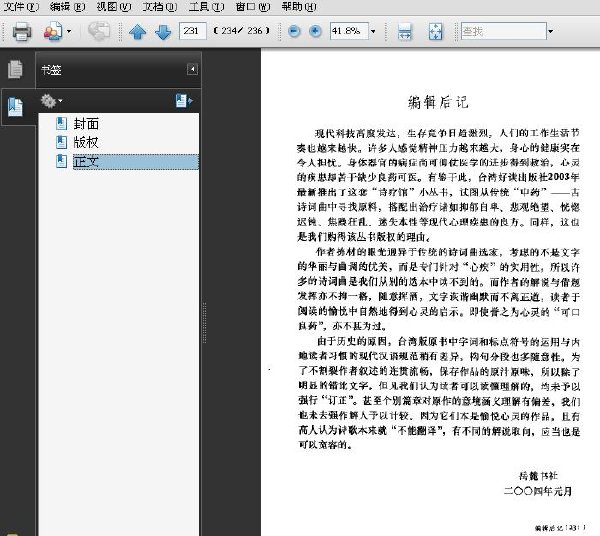Viewport: 600px width, 536px height.
Task: Click the bookmark icon beside 版权
Action: [x=61, y=142]
